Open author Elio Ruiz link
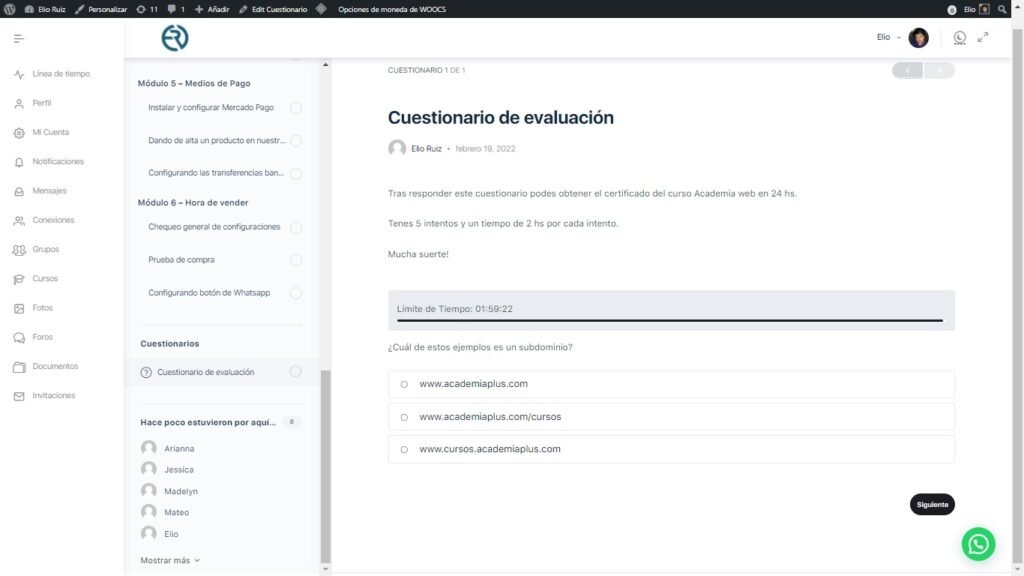Viewport: 1024px width, 576px height. [426, 149]
